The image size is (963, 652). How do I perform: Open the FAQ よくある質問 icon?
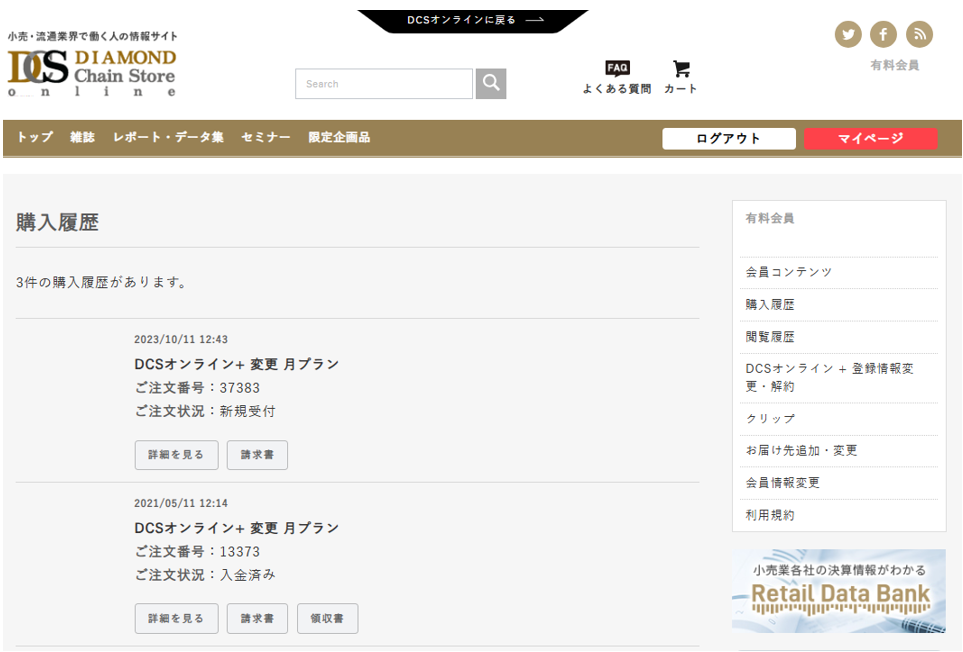[x=617, y=77]
